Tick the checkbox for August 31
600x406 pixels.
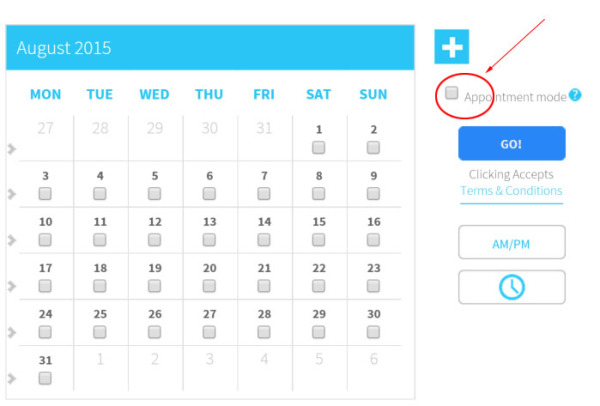(45, 378)
